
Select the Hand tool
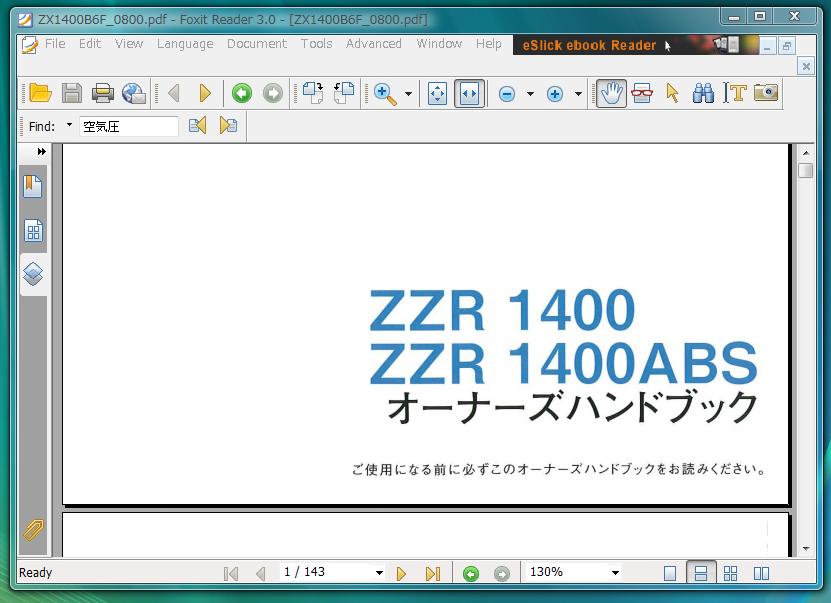611,93
